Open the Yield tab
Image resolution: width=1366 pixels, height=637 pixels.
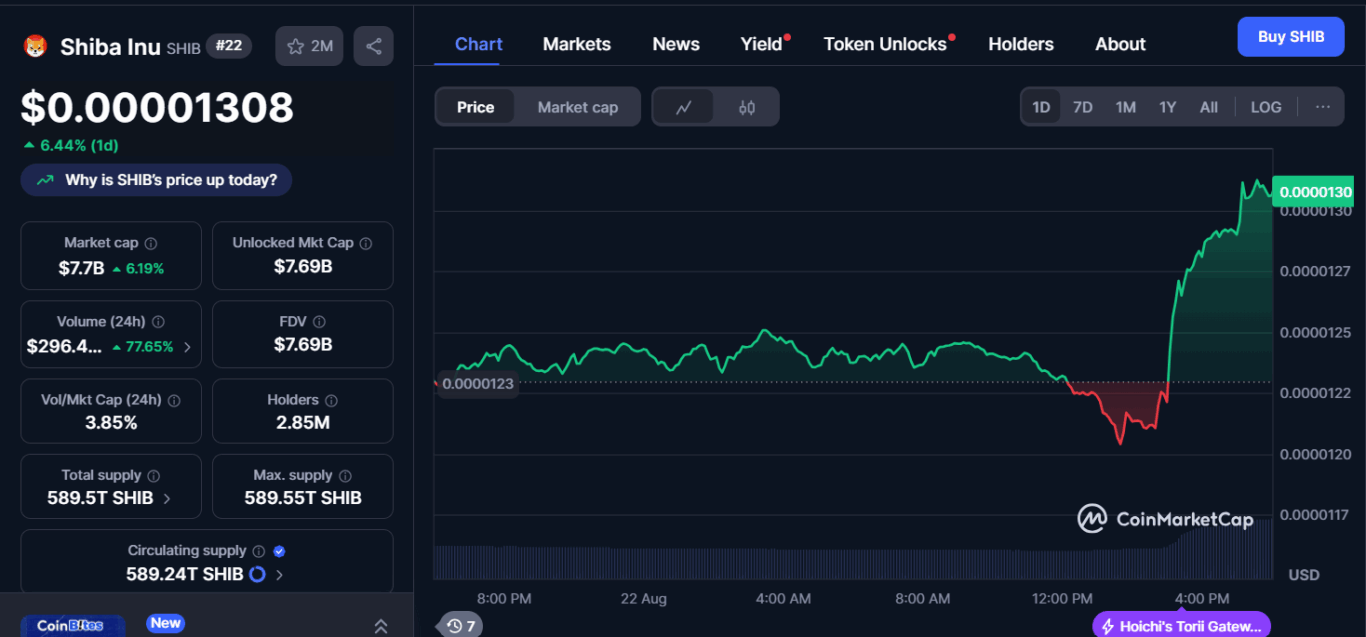coord(762,44)
